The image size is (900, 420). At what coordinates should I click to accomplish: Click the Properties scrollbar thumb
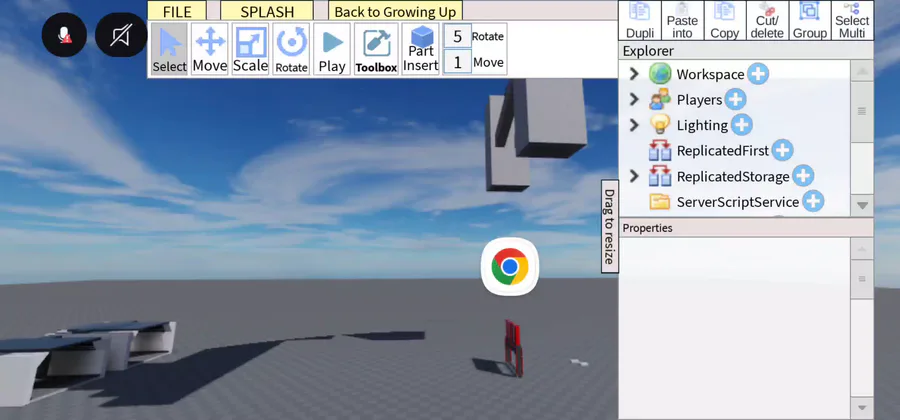pyautogui.click(x=862, y=279)
